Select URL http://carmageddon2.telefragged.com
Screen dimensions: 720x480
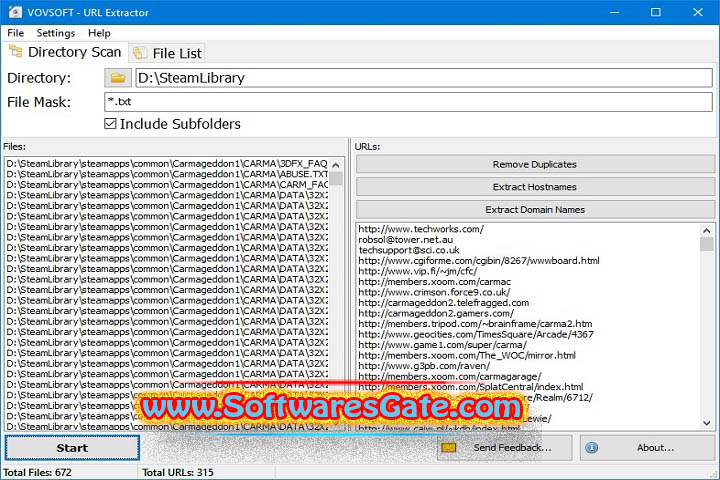444,303
